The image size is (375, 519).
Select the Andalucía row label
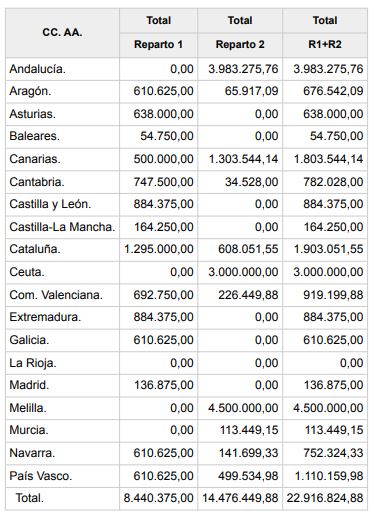pos(38,69)
